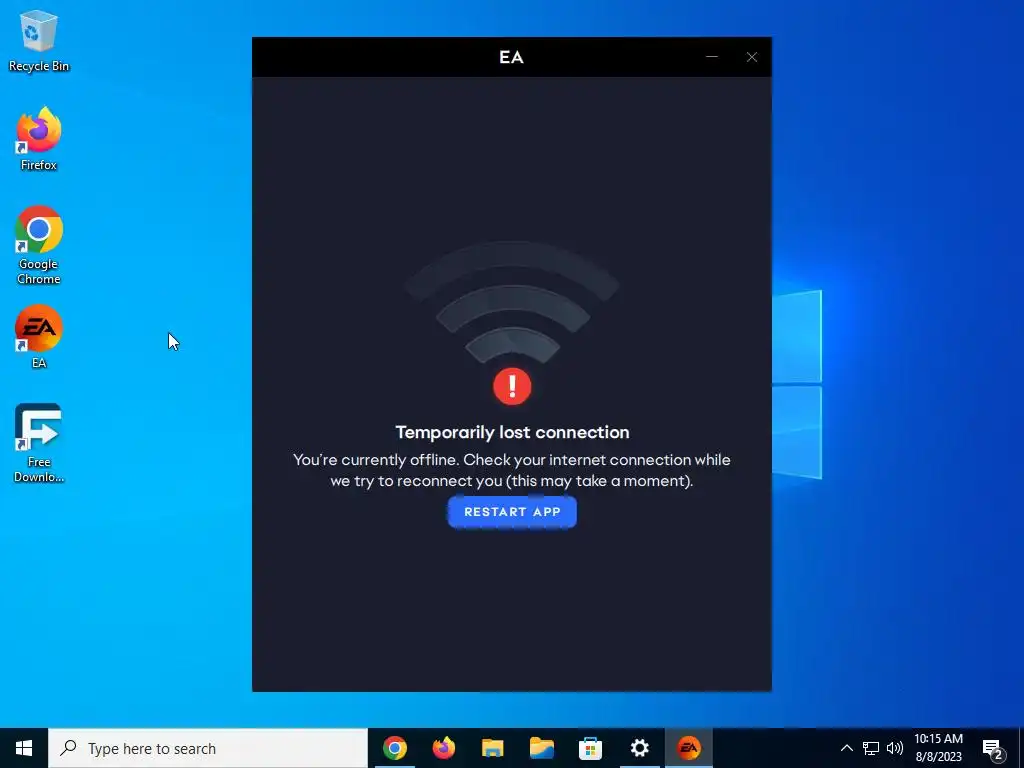This screenshot has width=1024, height=768.
Task: Select the Firefox desktop shortcut
Action: click(x=39, y=139)
